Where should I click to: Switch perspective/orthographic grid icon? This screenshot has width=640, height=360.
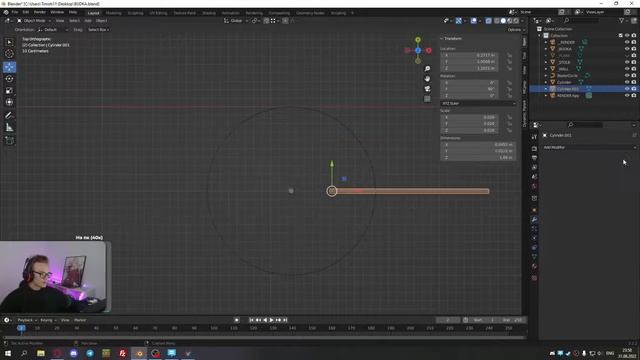click(427, 99)
